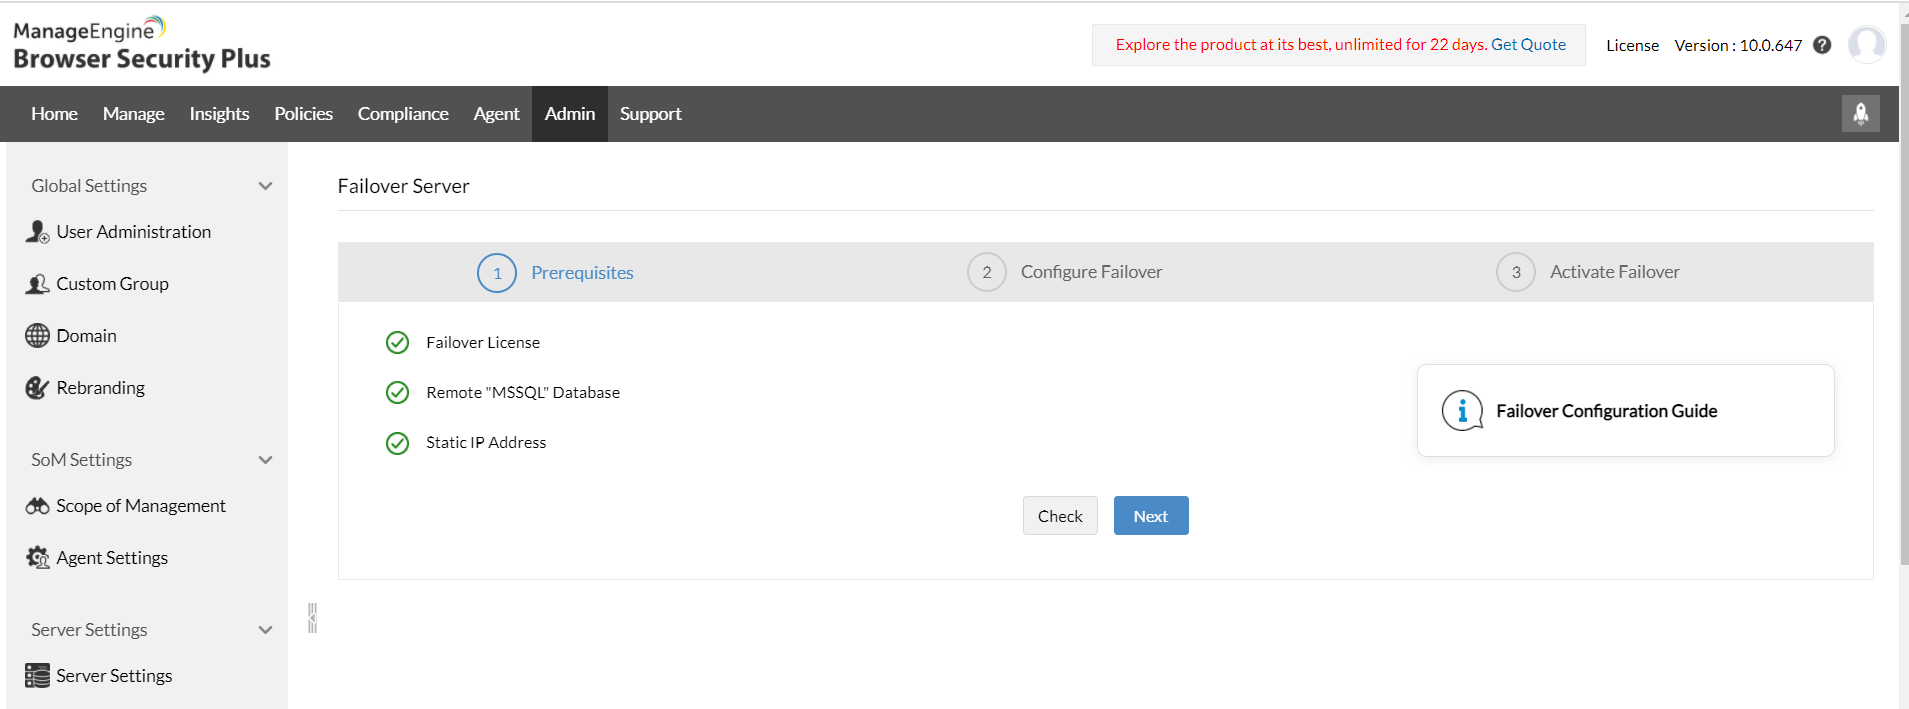The width and height of the screenshot is (1909, 709).
Task: Open User Administration in sidebar
Action: 133,232
